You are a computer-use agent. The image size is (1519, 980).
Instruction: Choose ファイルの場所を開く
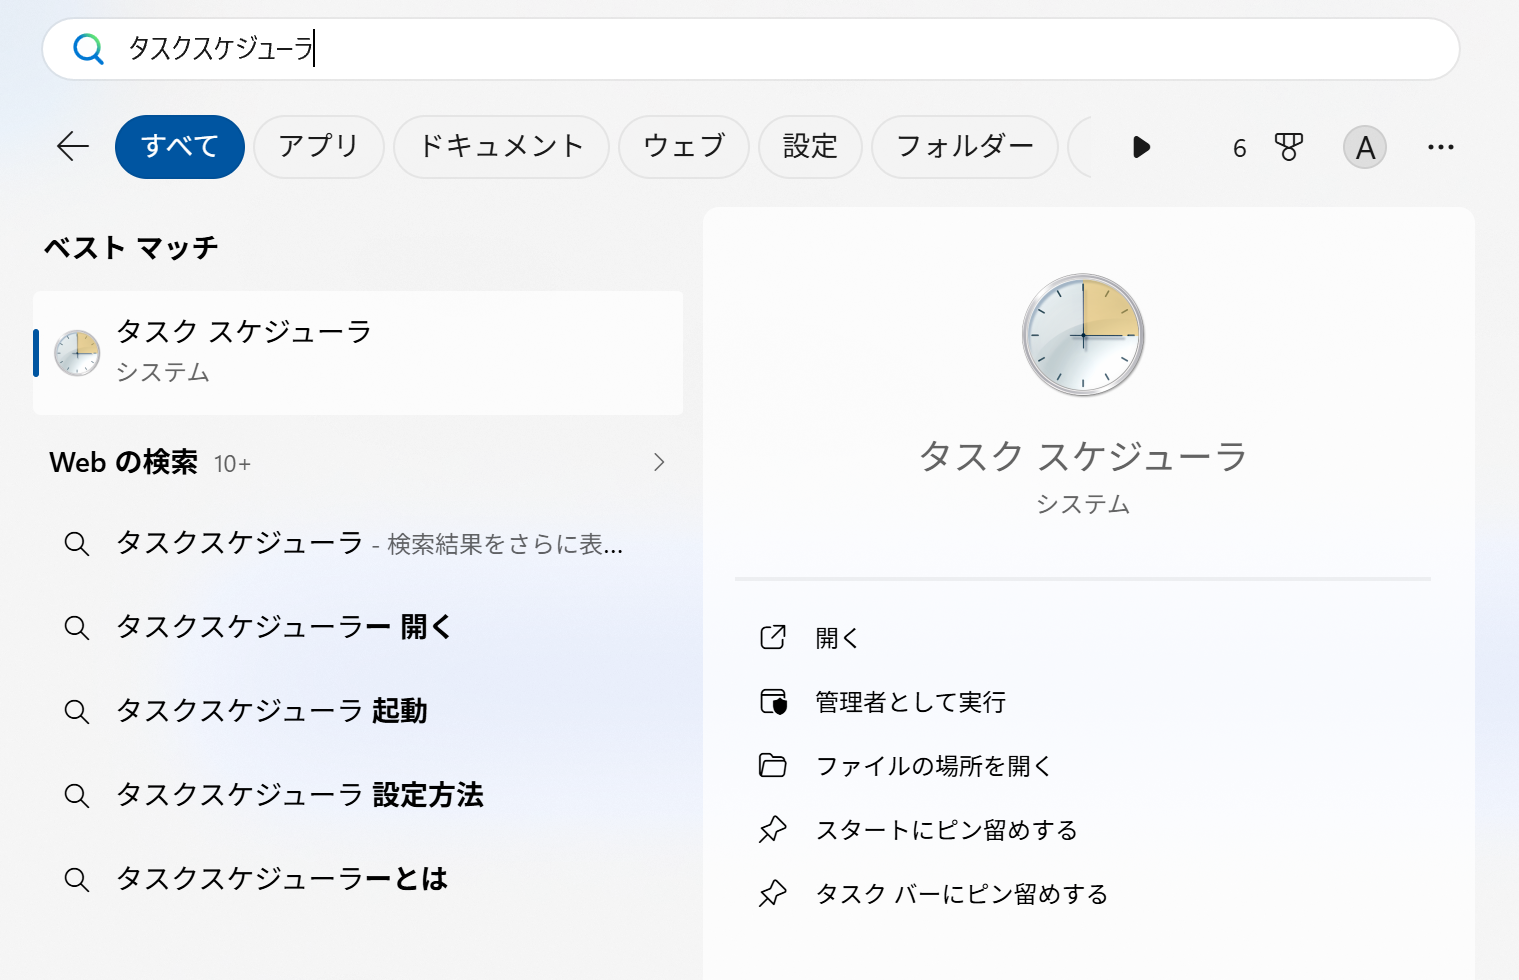pyautogui.click(x=934, y=766)
